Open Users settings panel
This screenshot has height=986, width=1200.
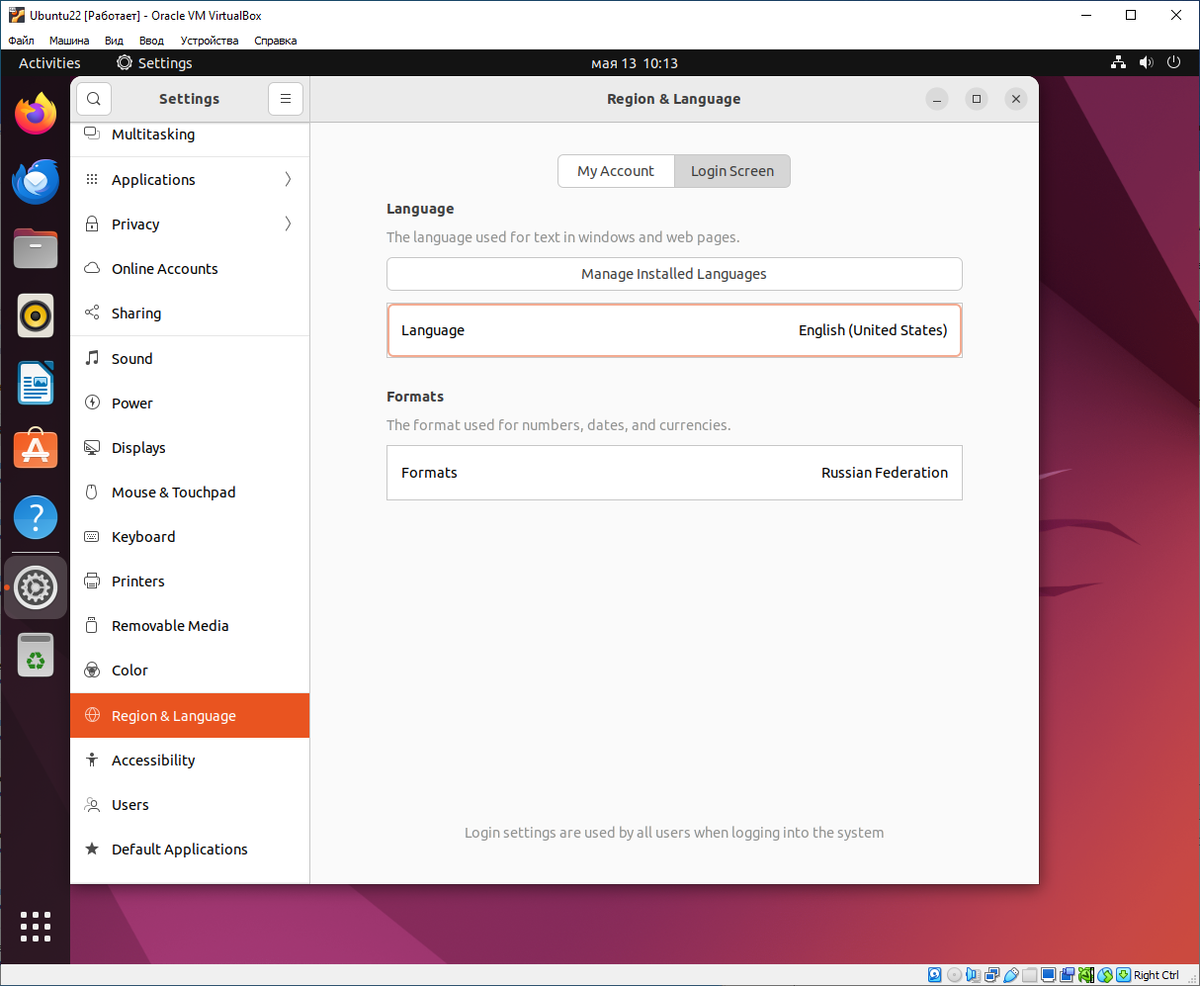tap(190, 805)
